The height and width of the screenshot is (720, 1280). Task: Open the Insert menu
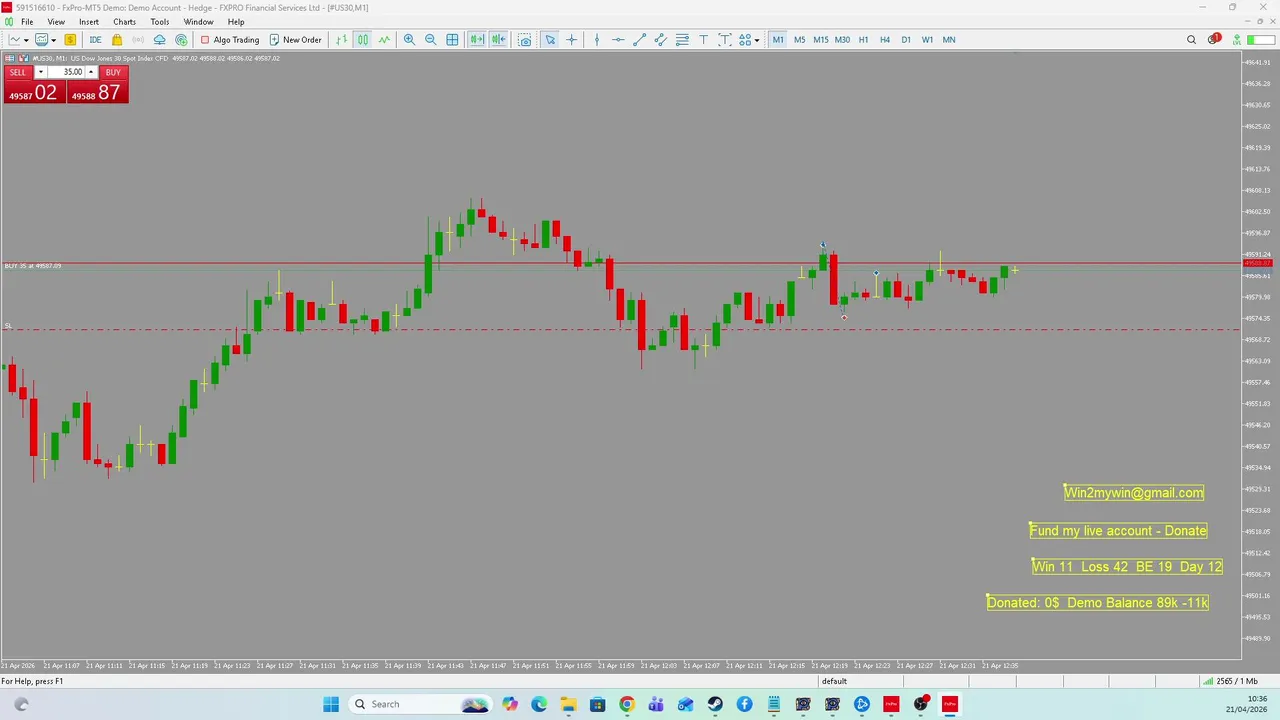(x=89, y=21)
